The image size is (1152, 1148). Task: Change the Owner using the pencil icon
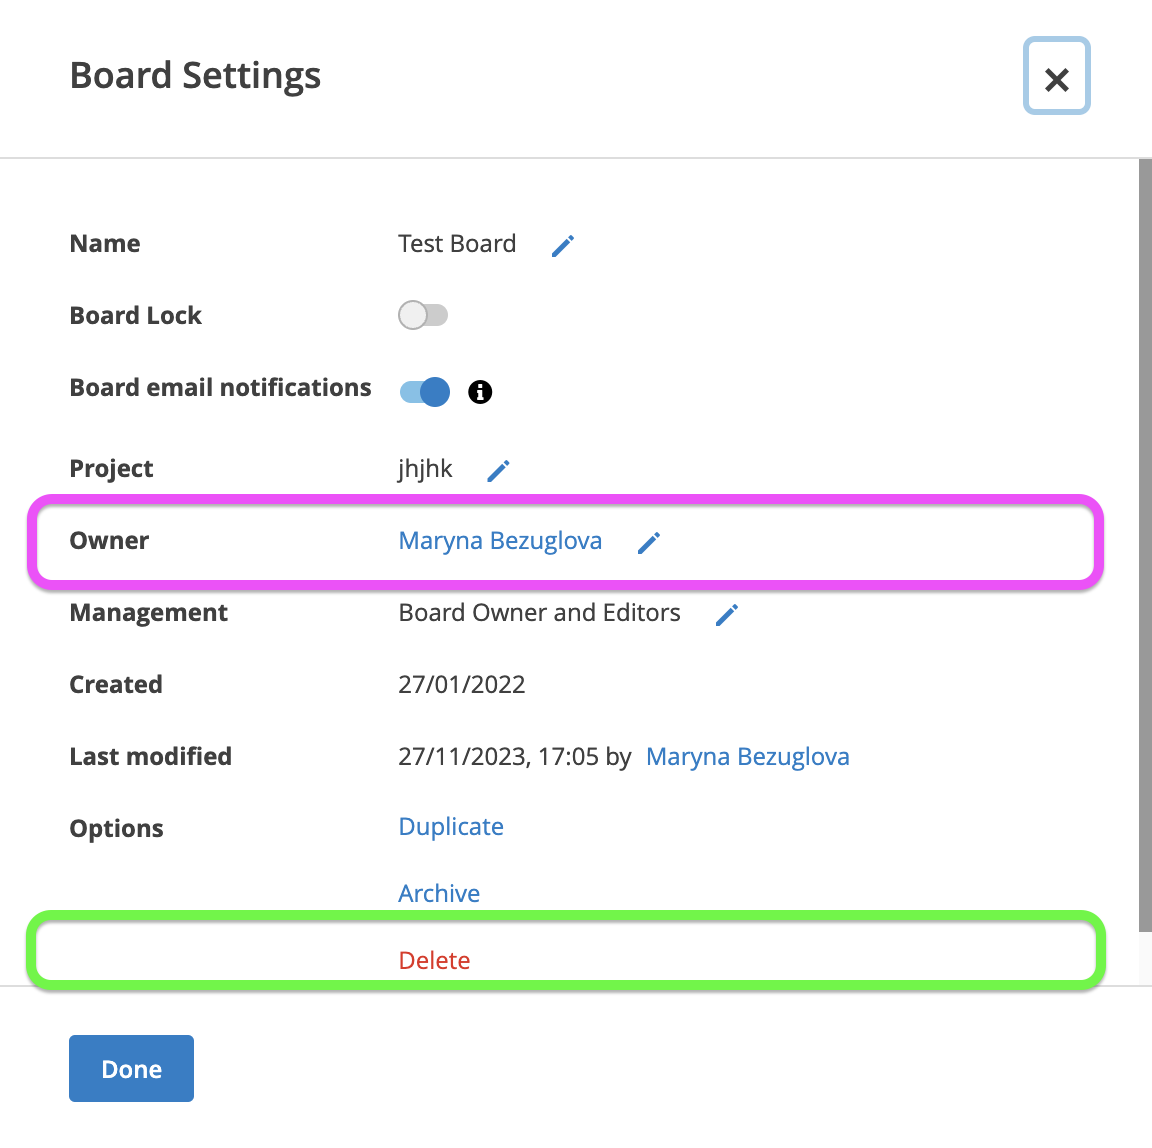(x=649, y=543)
